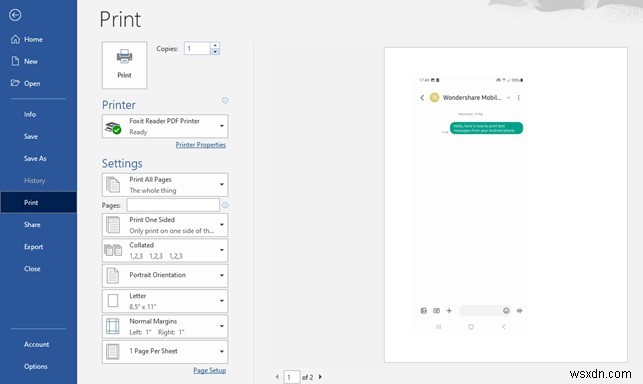The image size is (643, 384).
Task: Expand the 1 Page Per Sheet dropdown
Action: tap(165, 352)
